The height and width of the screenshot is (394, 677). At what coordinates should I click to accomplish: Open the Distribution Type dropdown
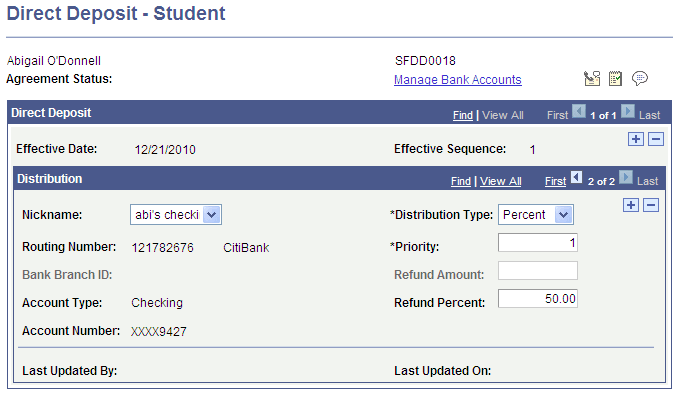tap(536, 214)
